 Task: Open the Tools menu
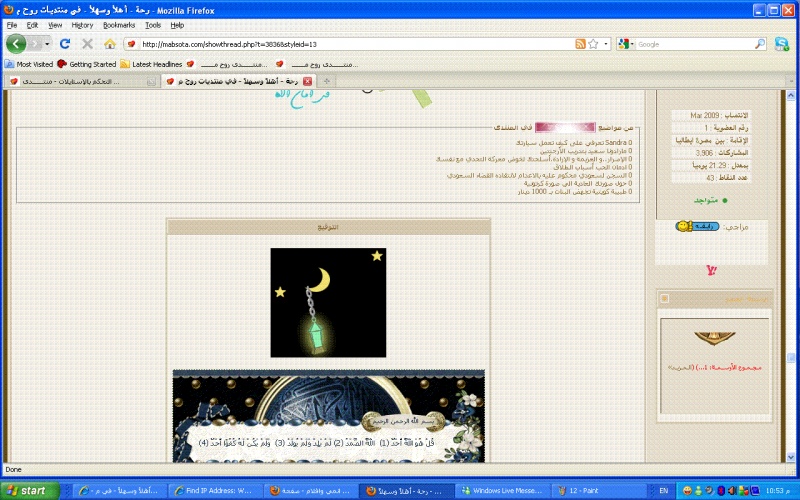tap(152, 24)
